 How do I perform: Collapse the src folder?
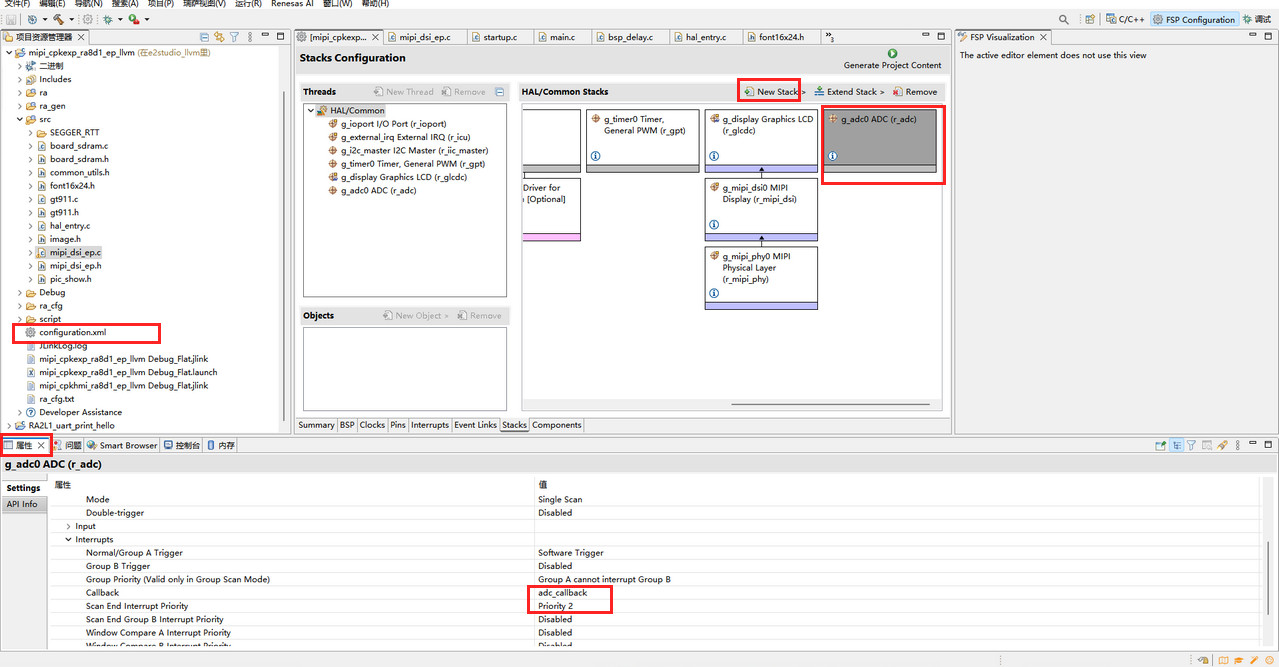pyautogui.click(x=19, y=119)
